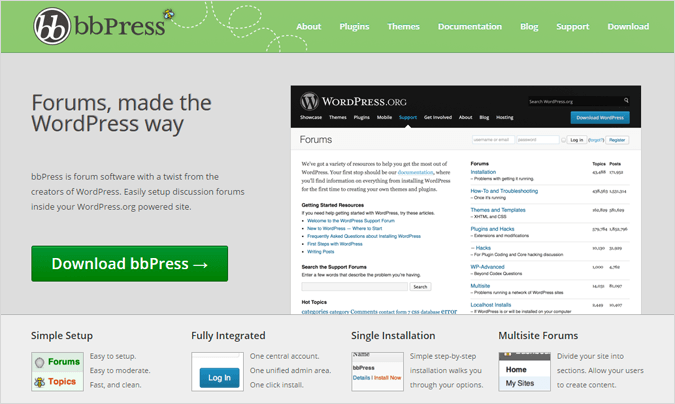Click the password field in screenshot
This screenshot has width=675, height=404.
[538, 140]
